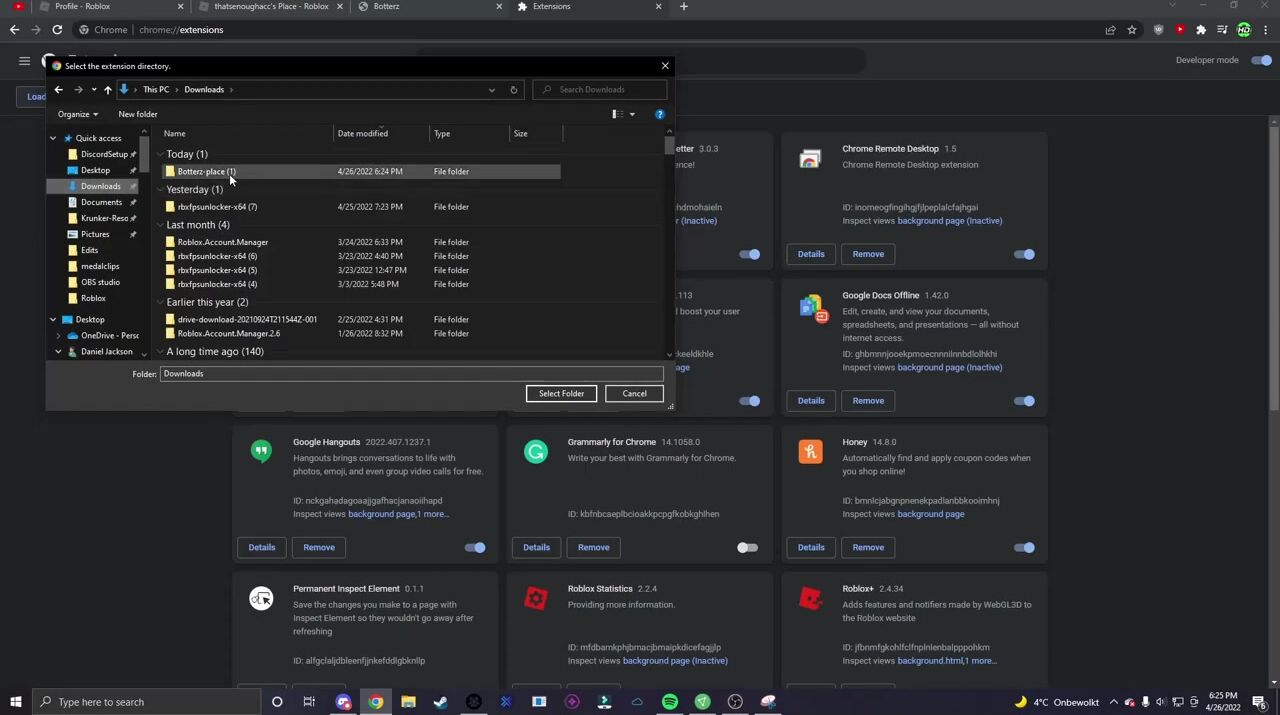The image size is (1280, 715).
Task: Click the Search Downloads field
Action: click(x=600, y=90)
